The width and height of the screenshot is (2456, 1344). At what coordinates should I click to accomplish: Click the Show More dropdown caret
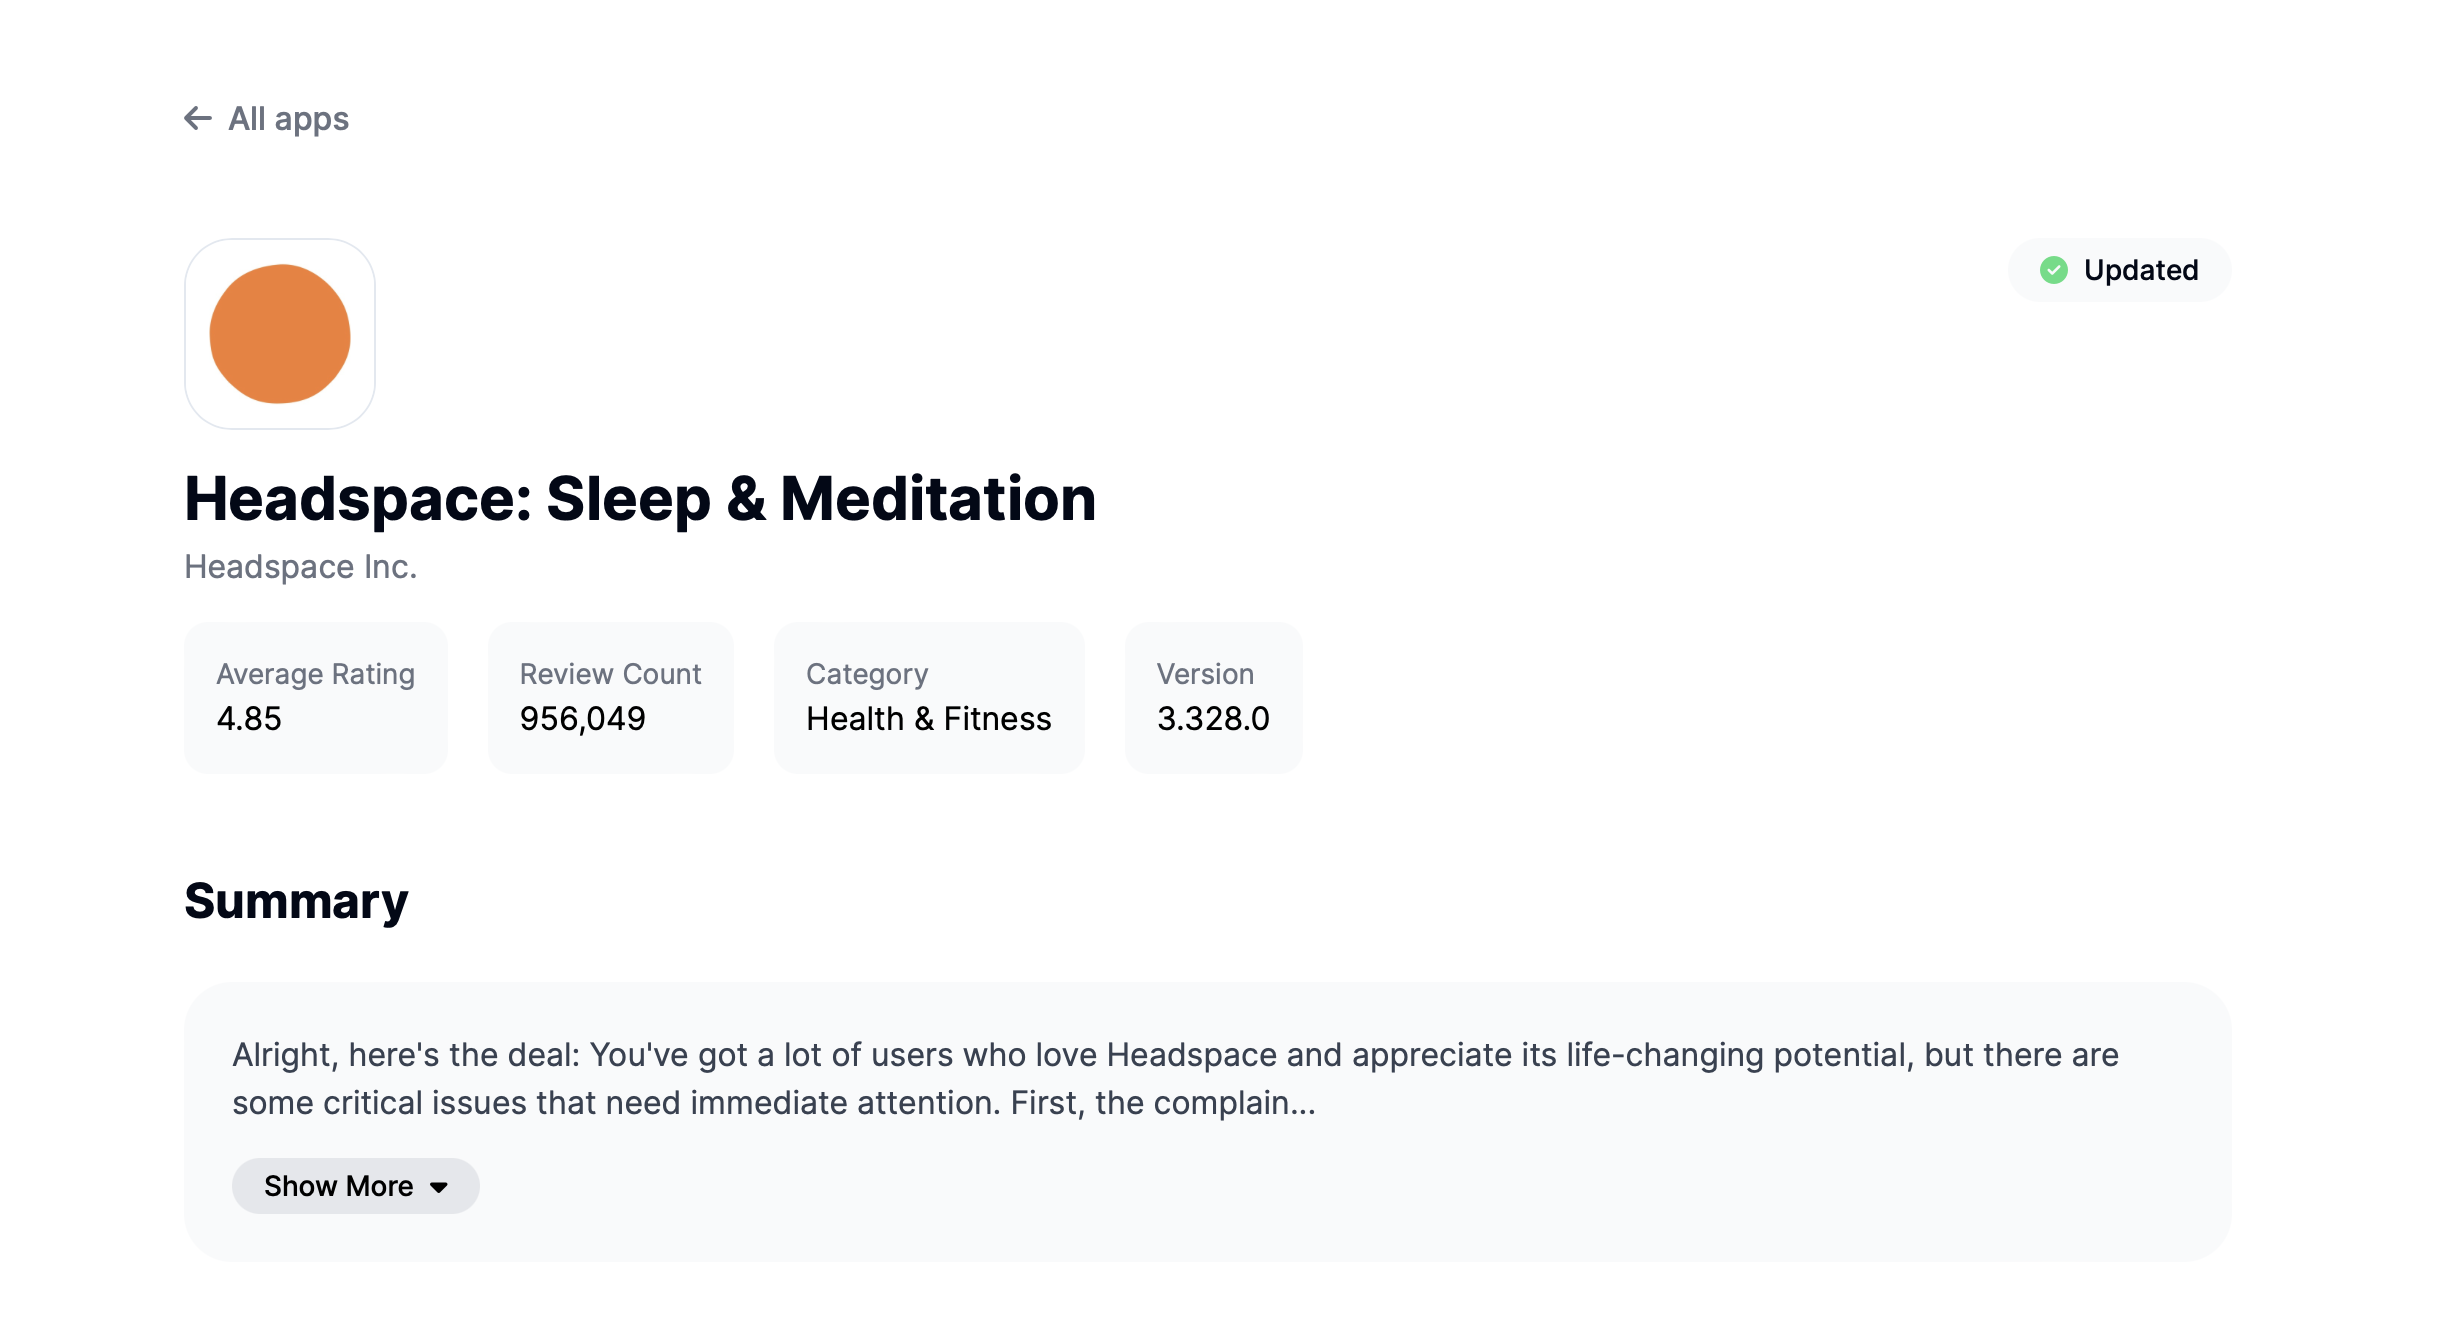tap(439, 1187)
